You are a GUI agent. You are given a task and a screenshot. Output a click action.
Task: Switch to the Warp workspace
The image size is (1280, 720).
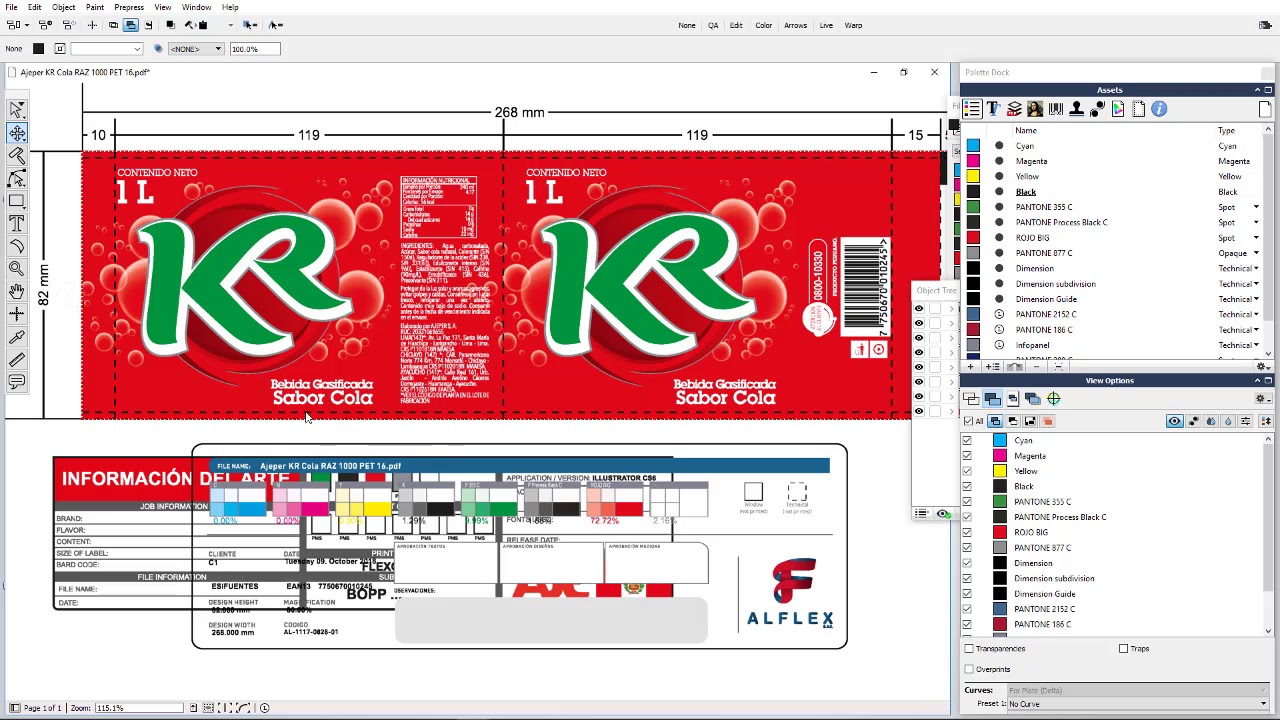coord(853,25)
